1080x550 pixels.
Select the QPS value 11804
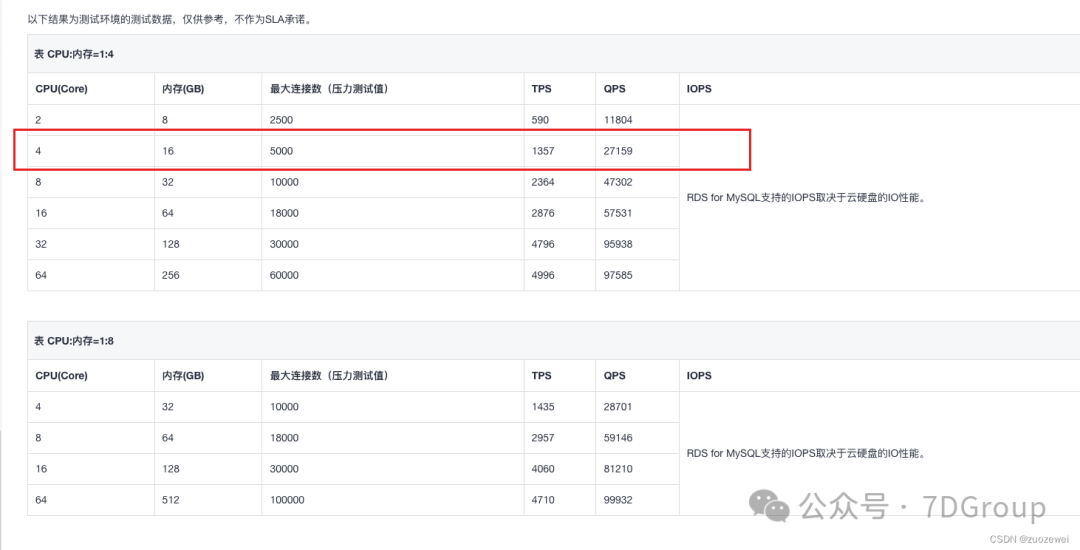click(x=618, y=120)
